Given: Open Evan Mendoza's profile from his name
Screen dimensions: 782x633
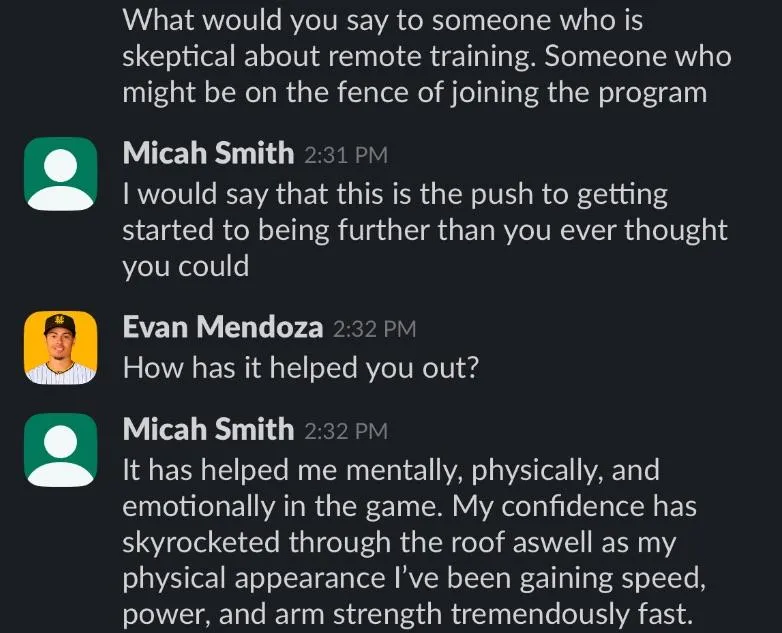Looking at the screenshot, I should (x=223, y=327).
